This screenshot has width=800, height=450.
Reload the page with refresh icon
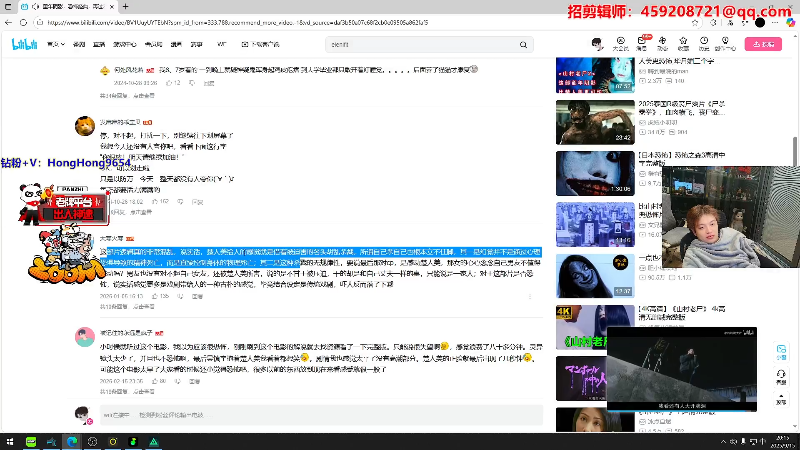pyautogui.click(x=23, y=22)
